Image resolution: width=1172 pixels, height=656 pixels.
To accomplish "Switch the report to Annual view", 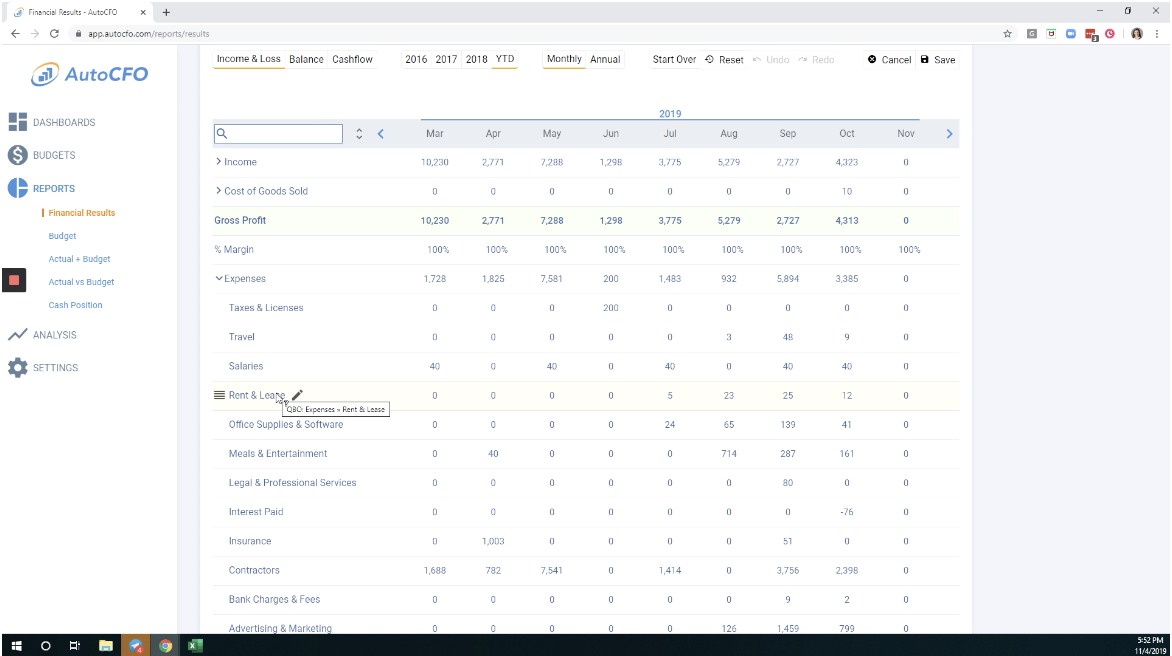I will pyautogui.click(x=604, y=59).
